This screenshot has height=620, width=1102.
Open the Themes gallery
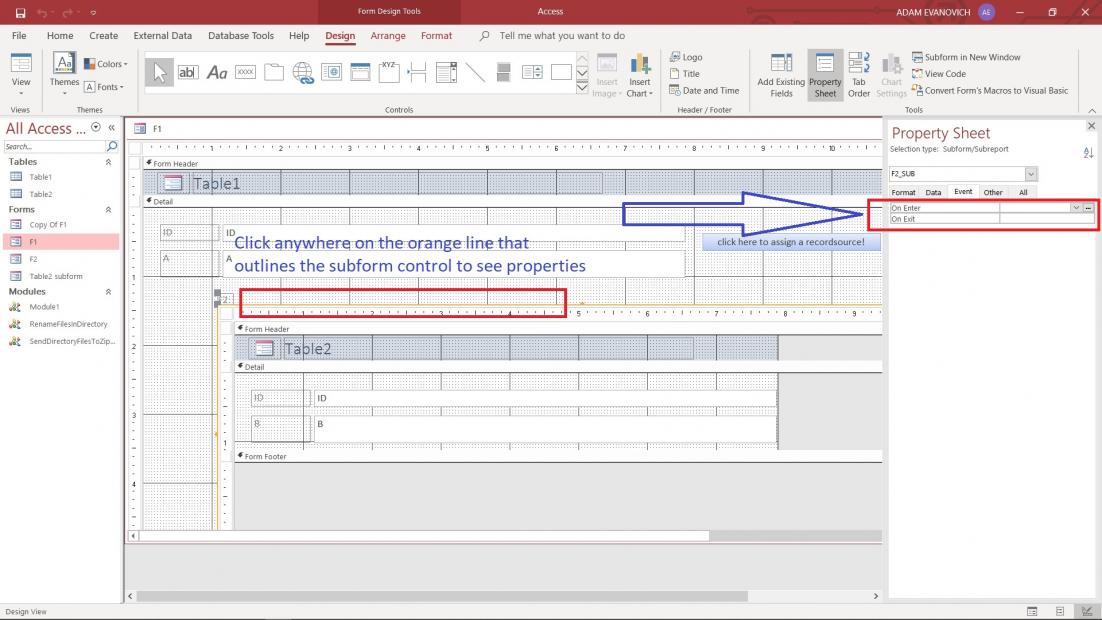[x=64, y=75]
